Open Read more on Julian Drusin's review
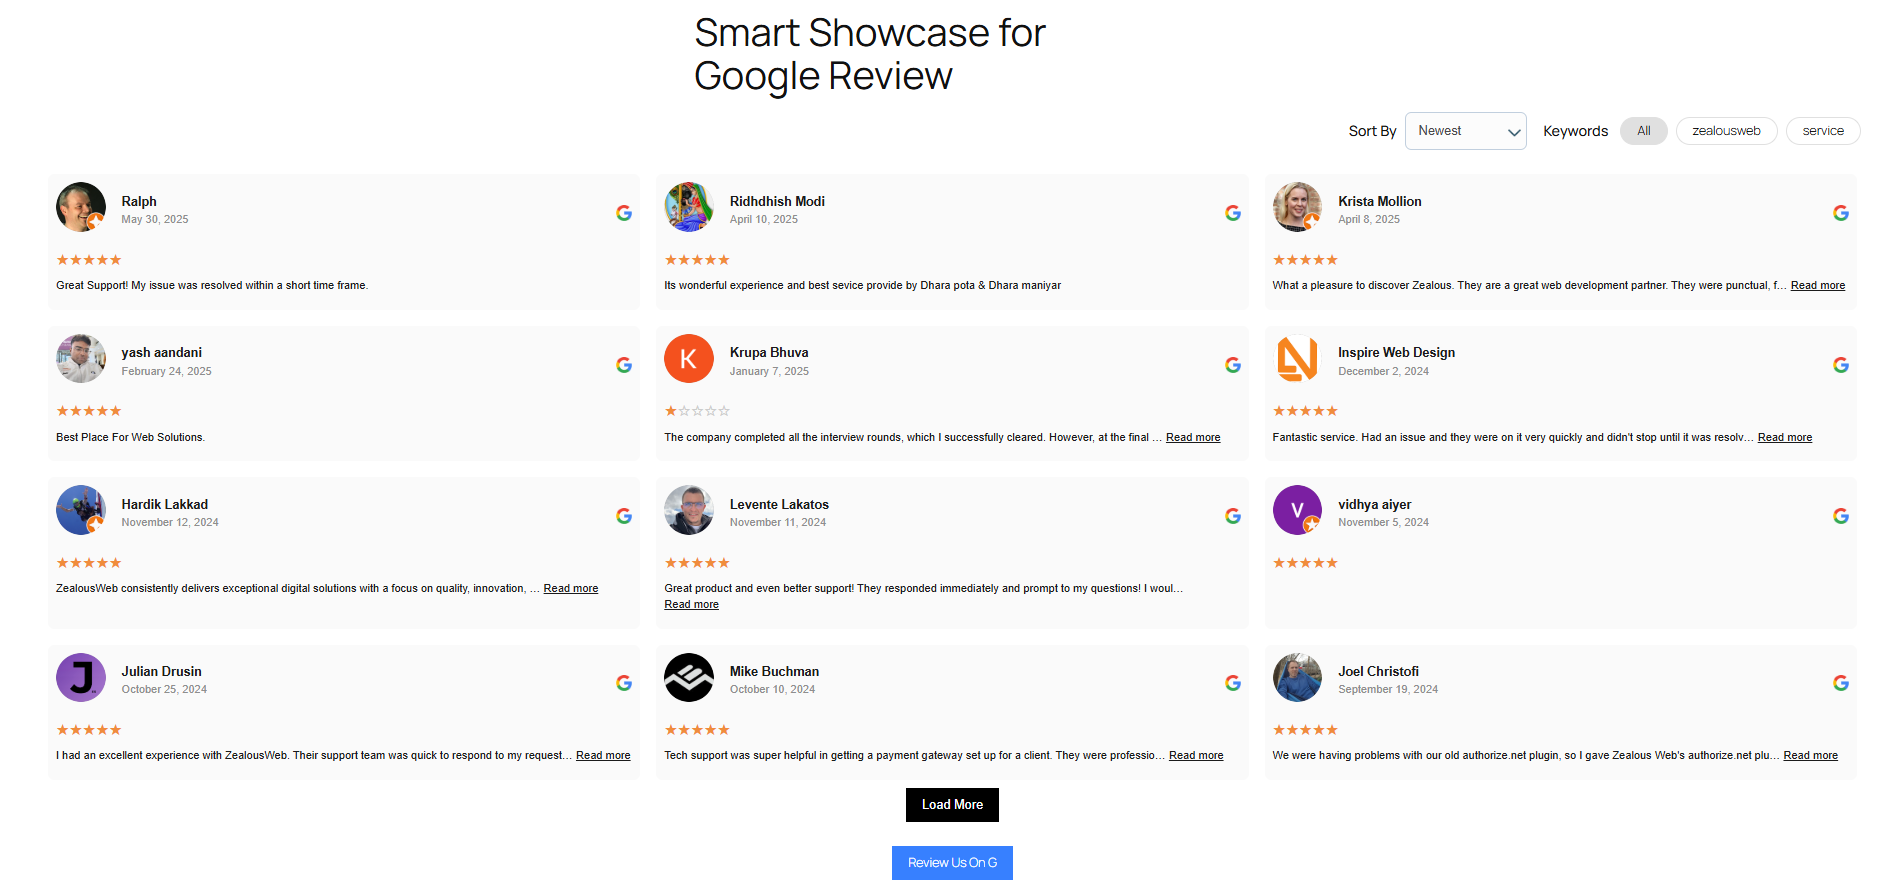 coord(603,756)
